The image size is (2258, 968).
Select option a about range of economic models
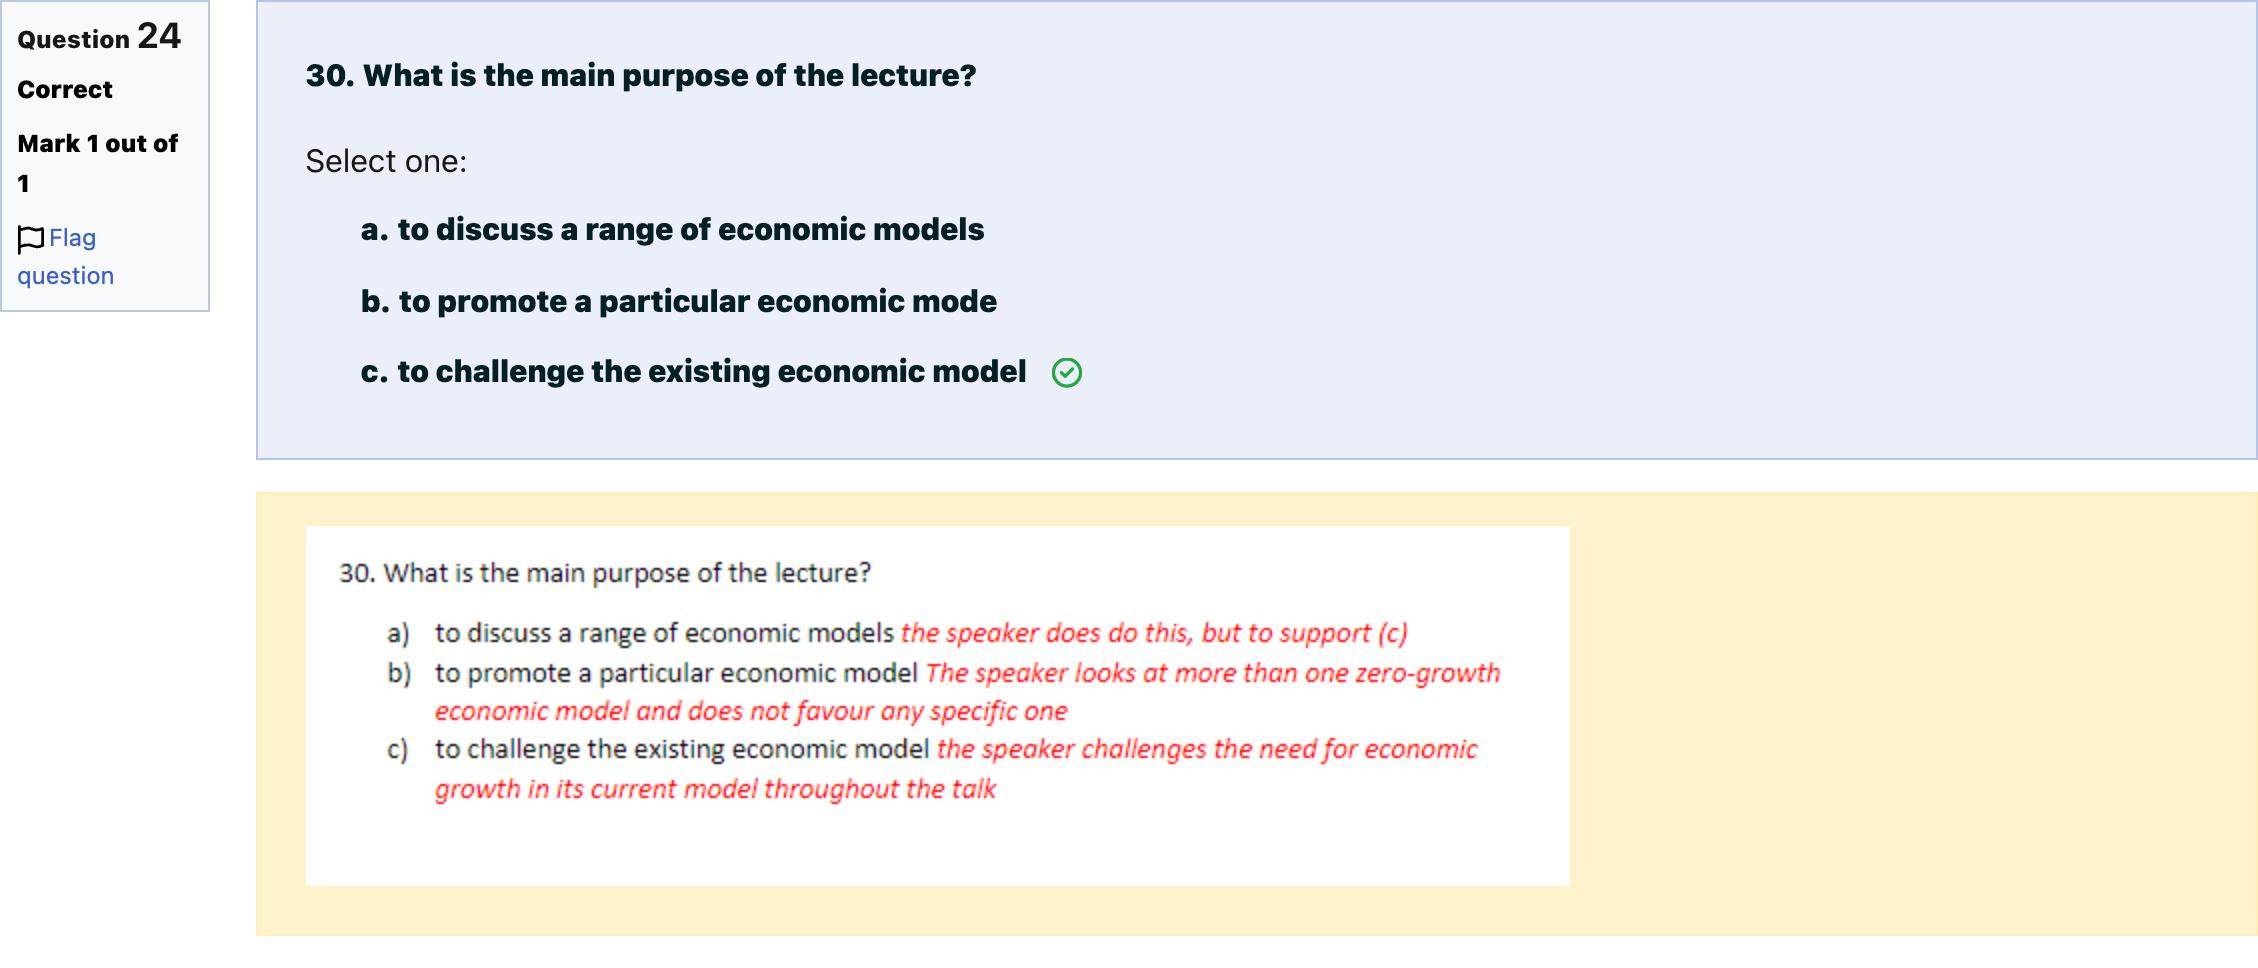tap(672, 230)
